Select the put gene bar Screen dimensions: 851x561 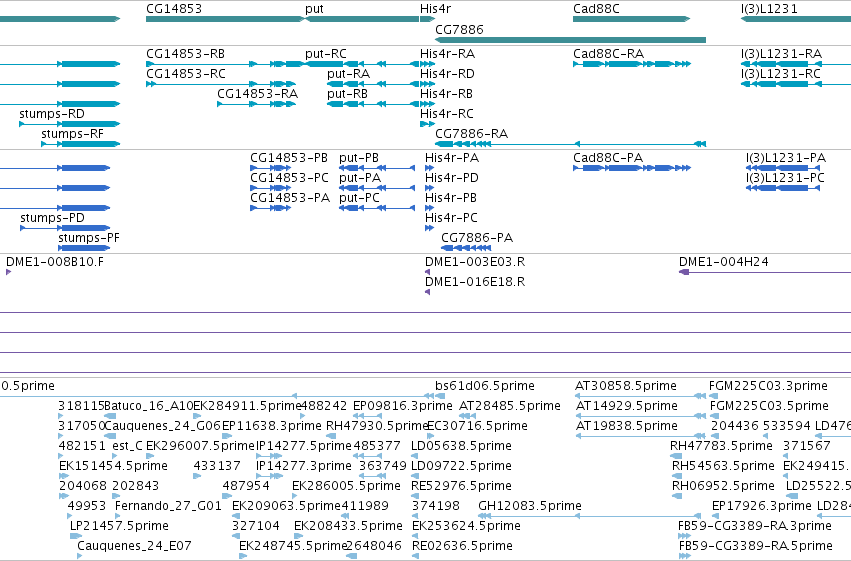362,19
